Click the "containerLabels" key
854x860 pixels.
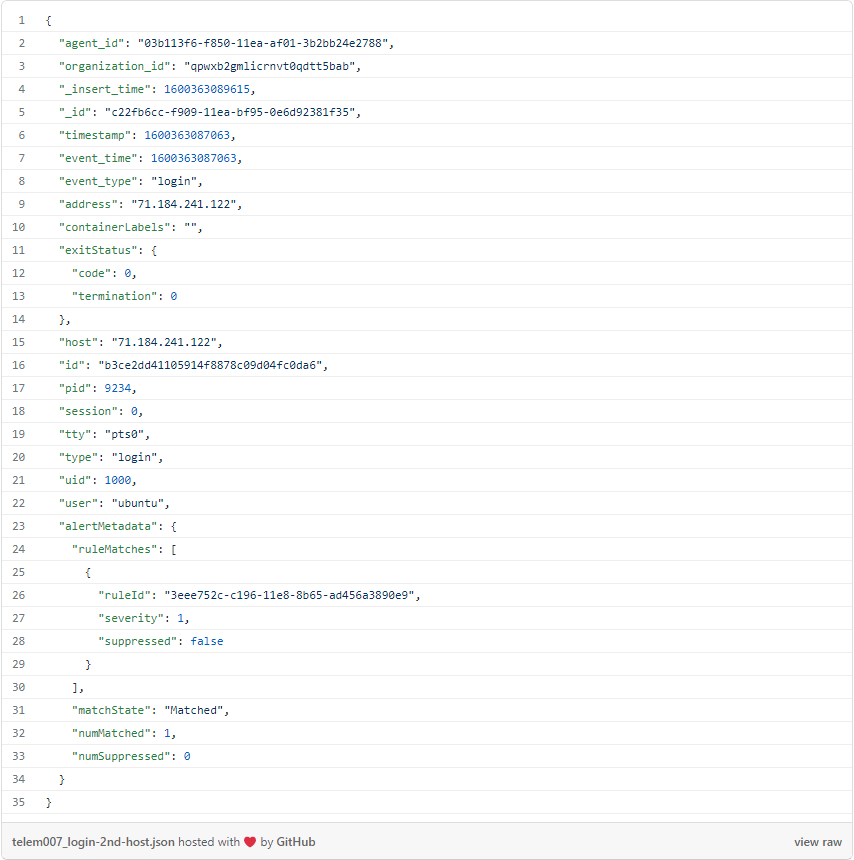115,228
